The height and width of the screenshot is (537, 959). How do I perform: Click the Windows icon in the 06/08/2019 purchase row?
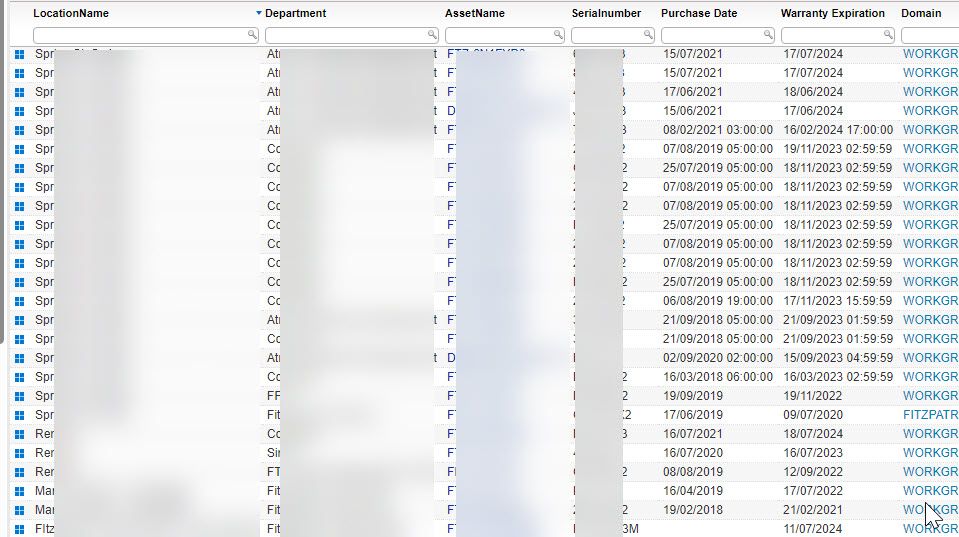pos(19,301)
